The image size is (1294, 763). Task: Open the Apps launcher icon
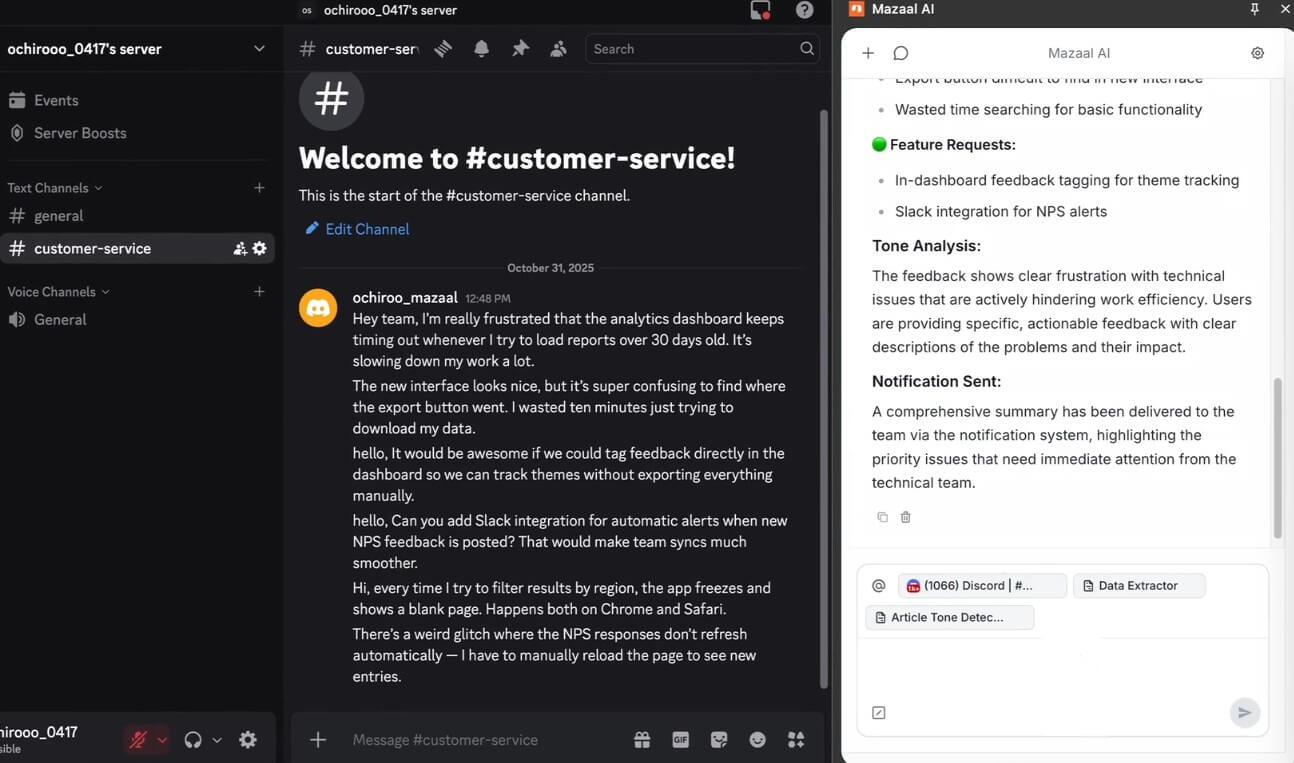point(796,740)
